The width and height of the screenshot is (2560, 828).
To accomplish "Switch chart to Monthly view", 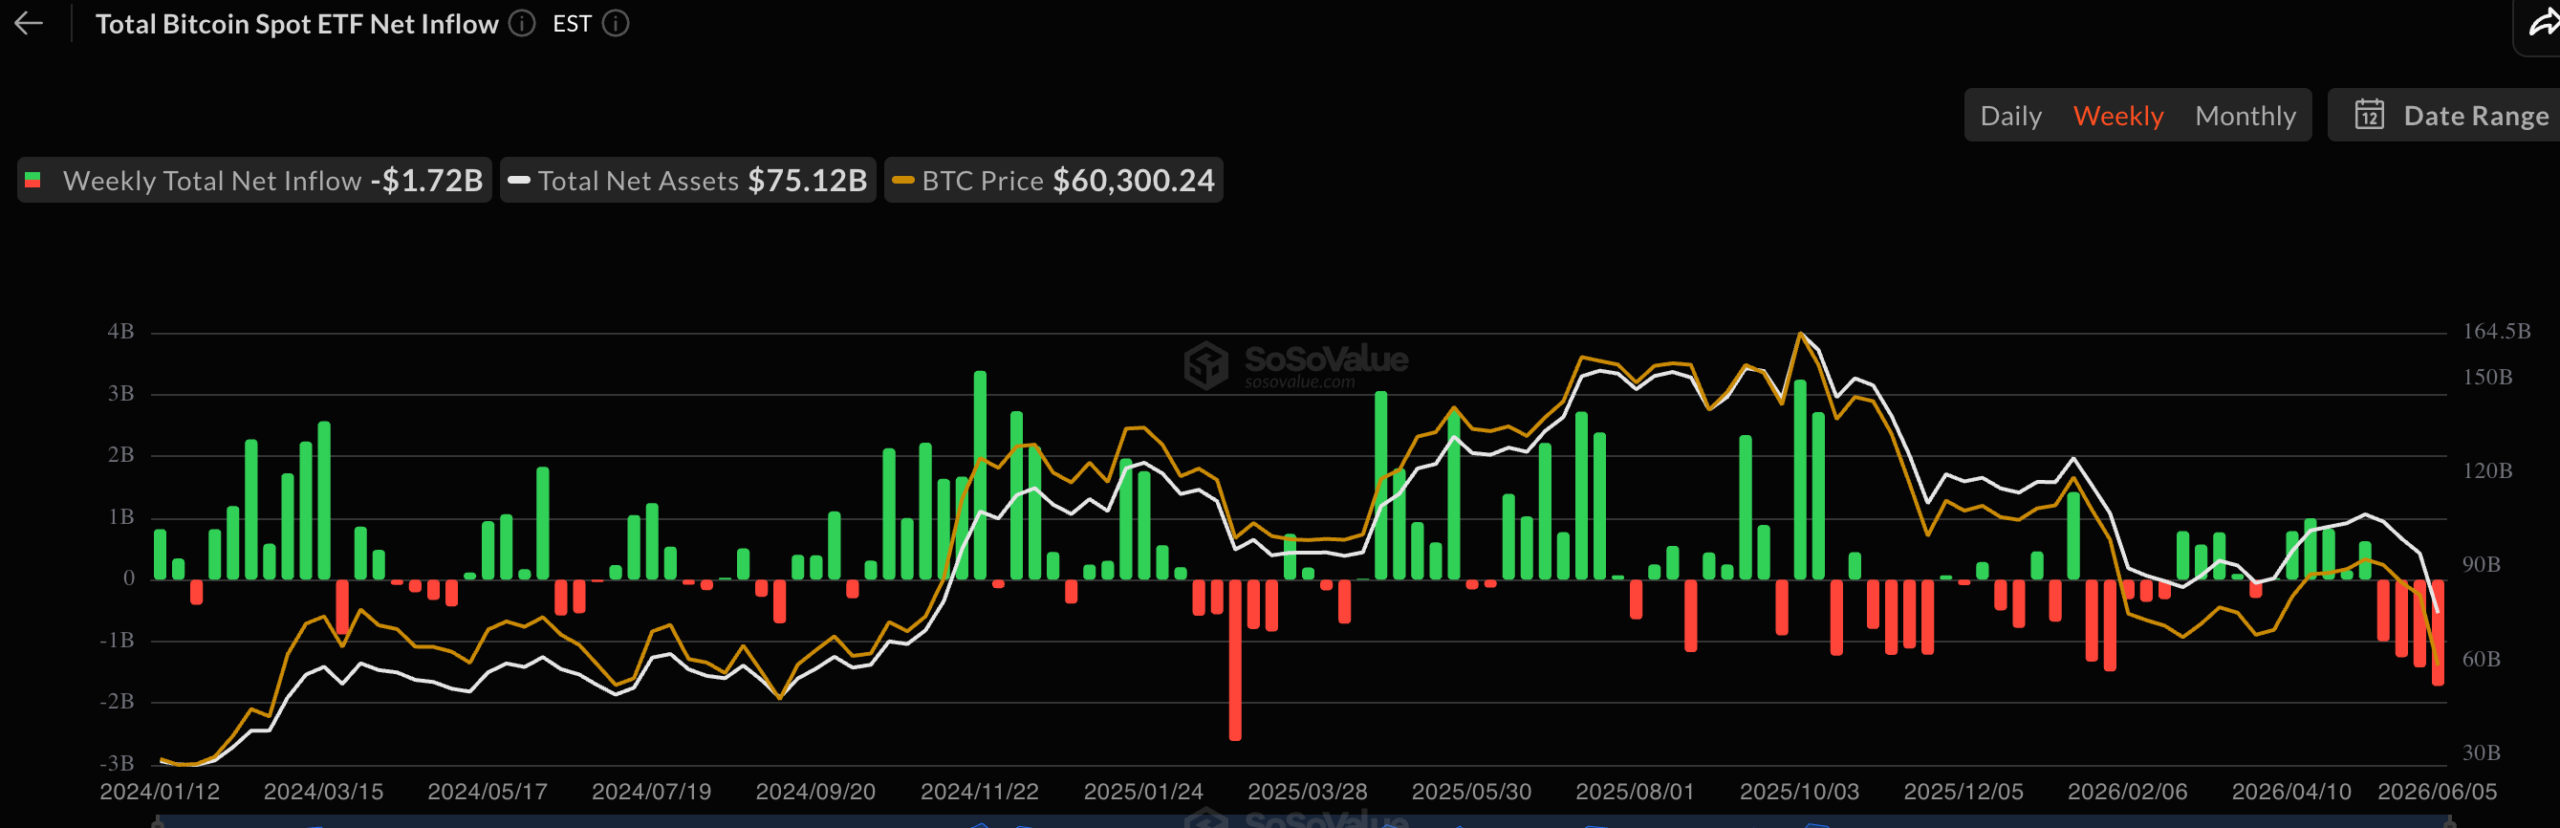I will [2245, 116].
